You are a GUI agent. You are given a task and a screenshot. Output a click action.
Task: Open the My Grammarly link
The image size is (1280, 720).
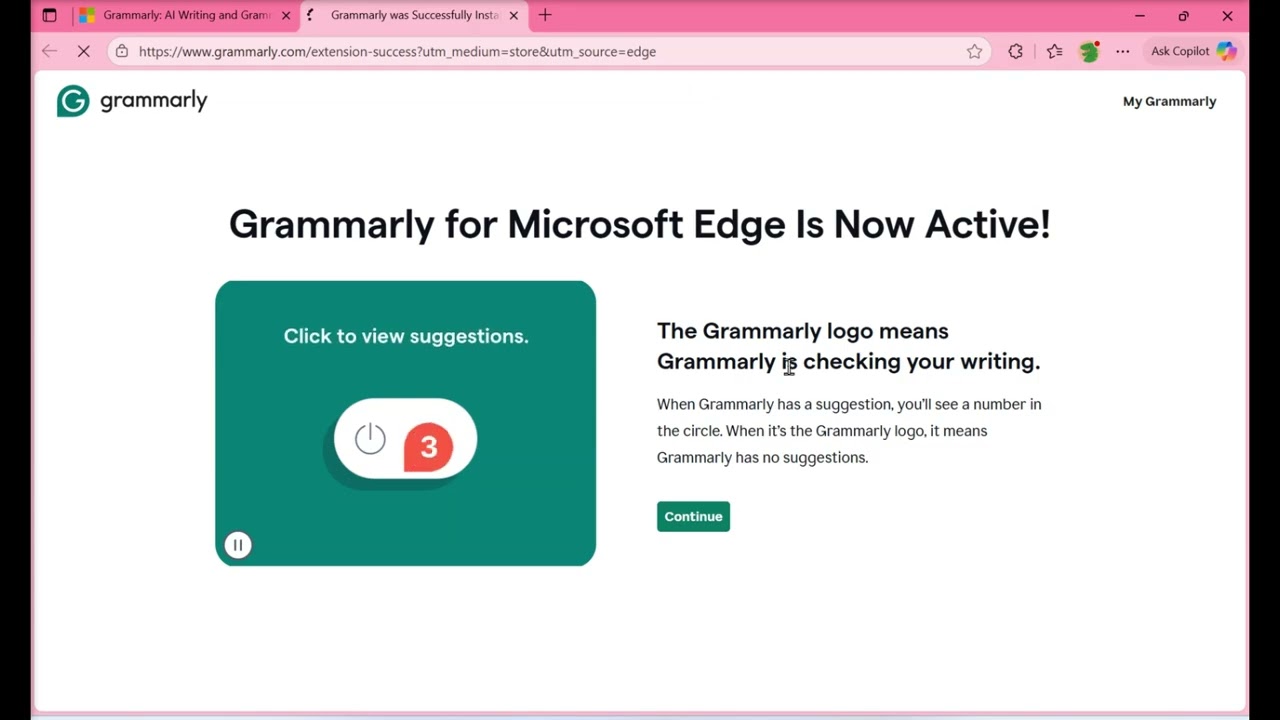pos(1169,101)
